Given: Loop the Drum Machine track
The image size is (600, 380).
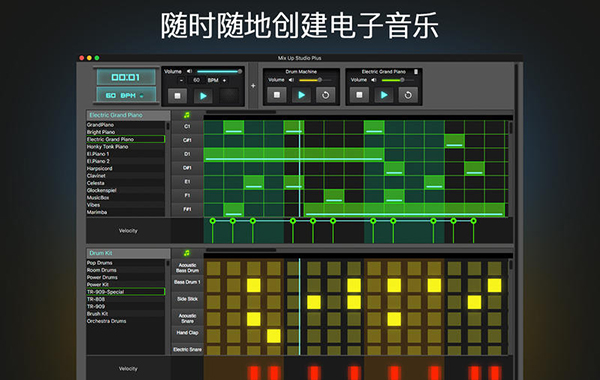Looking at the screenshot, I should pyautogui.click(x=326, y=95).
